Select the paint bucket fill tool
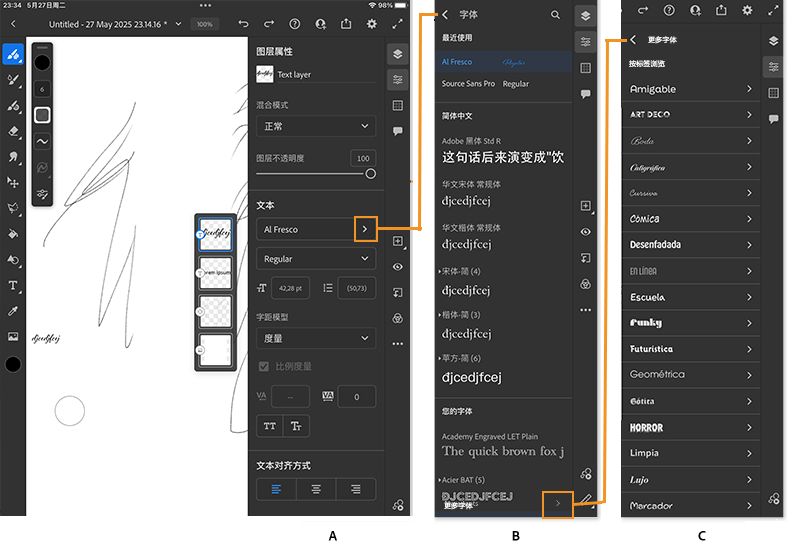The width and height of the screenshot is (800, 556). tap(13, 234)
